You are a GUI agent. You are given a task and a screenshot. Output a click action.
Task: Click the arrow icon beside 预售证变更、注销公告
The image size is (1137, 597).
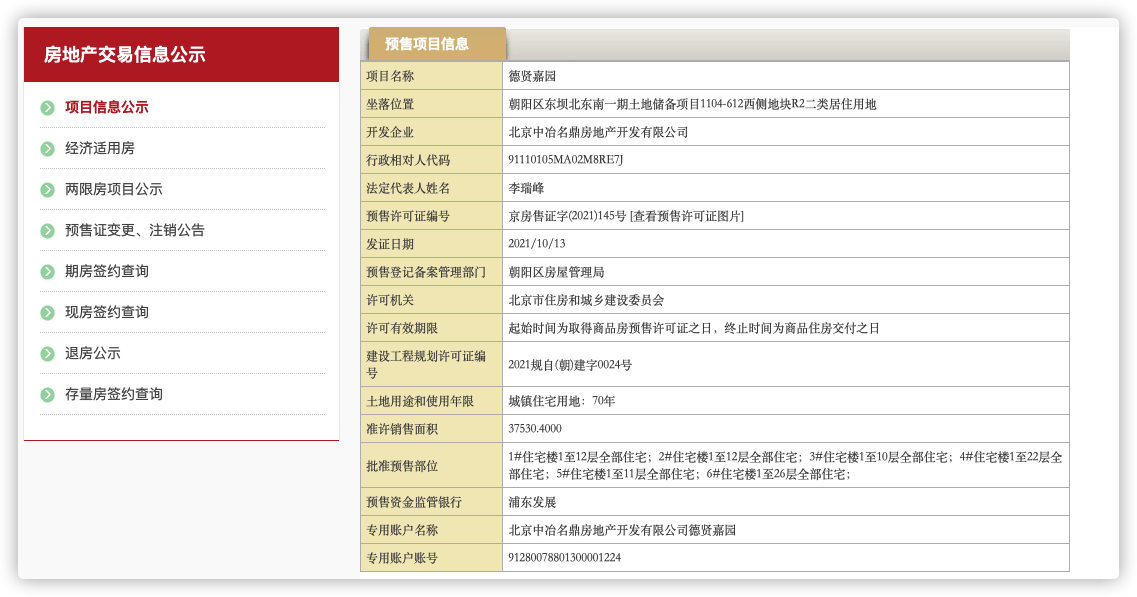coord(47,231)
